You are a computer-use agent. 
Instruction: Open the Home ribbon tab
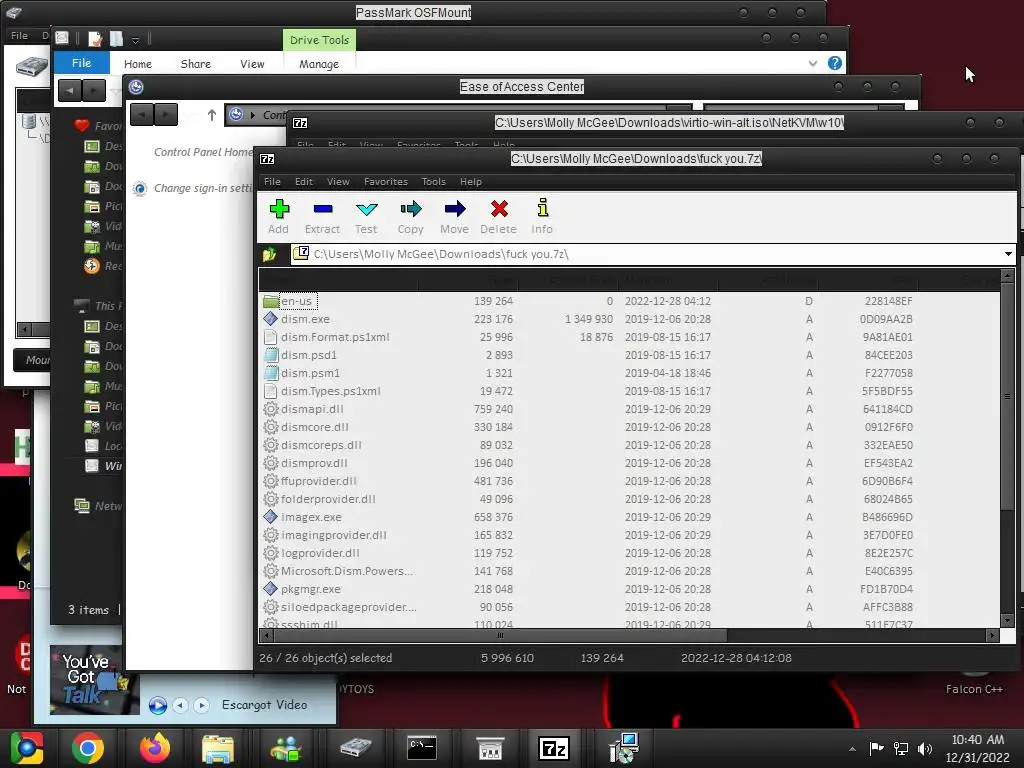point(138,64)
